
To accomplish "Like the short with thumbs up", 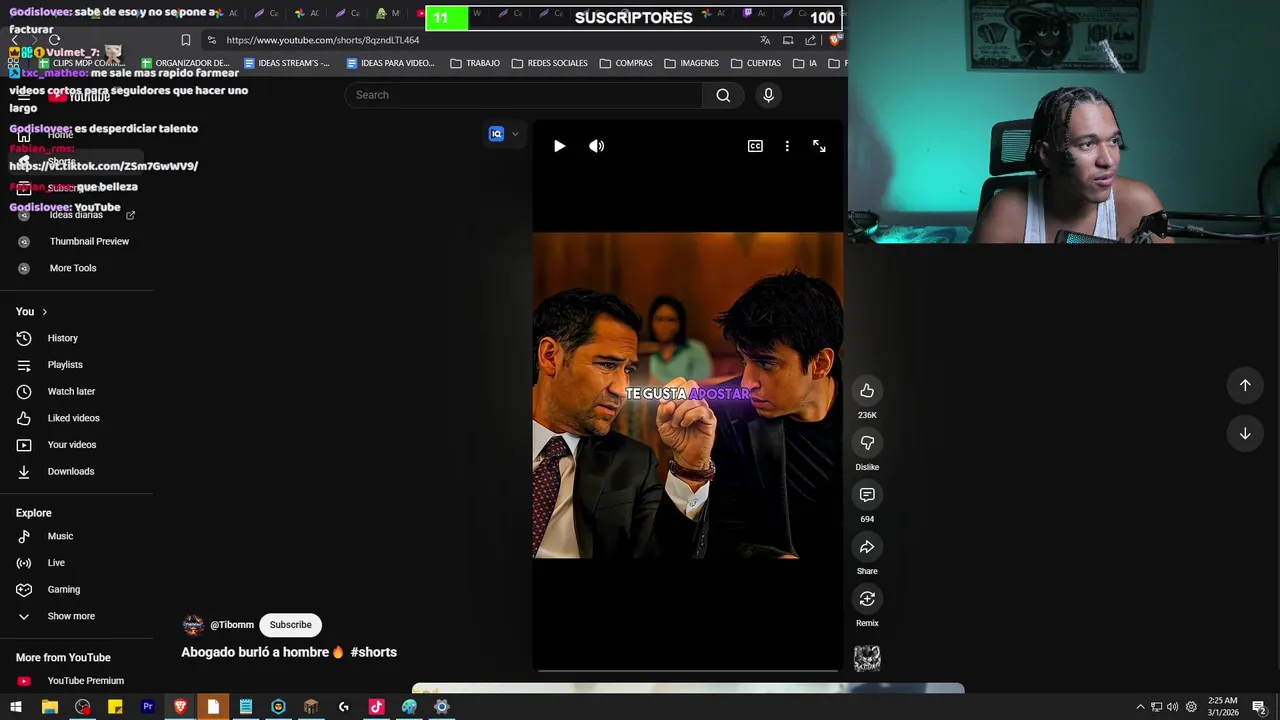I will click(x=867, y=391).
